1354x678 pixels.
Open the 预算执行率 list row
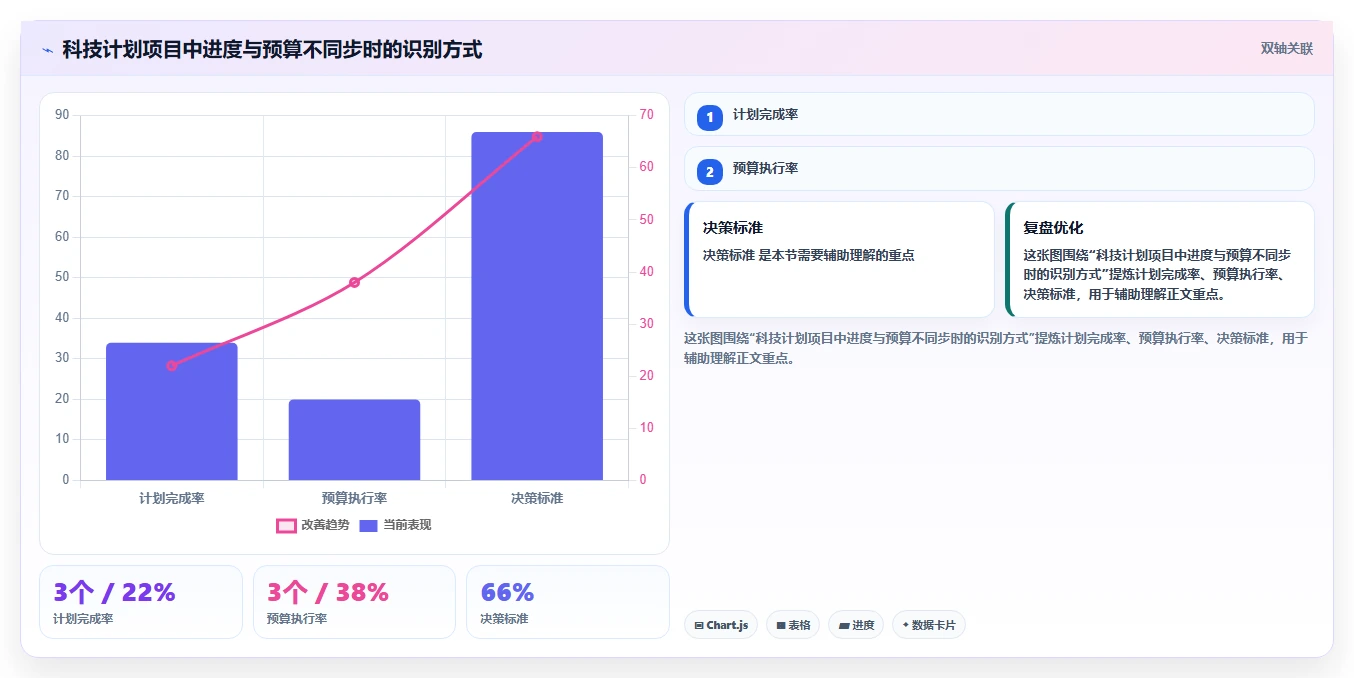[x=999, y=168]
